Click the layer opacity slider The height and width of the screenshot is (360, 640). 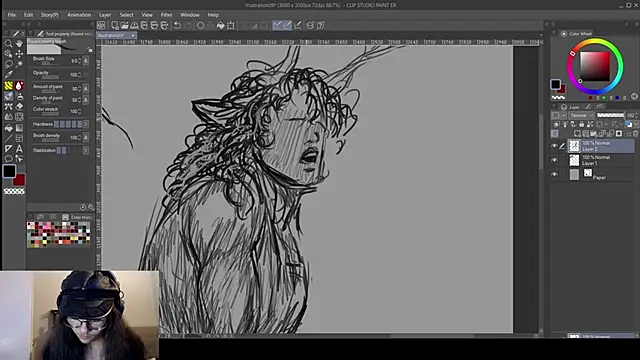[610, 115]
